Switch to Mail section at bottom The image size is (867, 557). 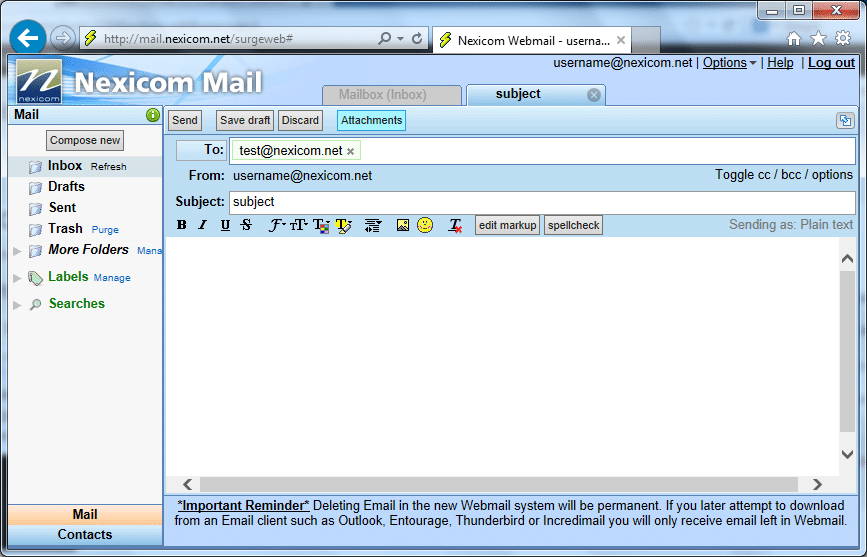tap(85, 515)
